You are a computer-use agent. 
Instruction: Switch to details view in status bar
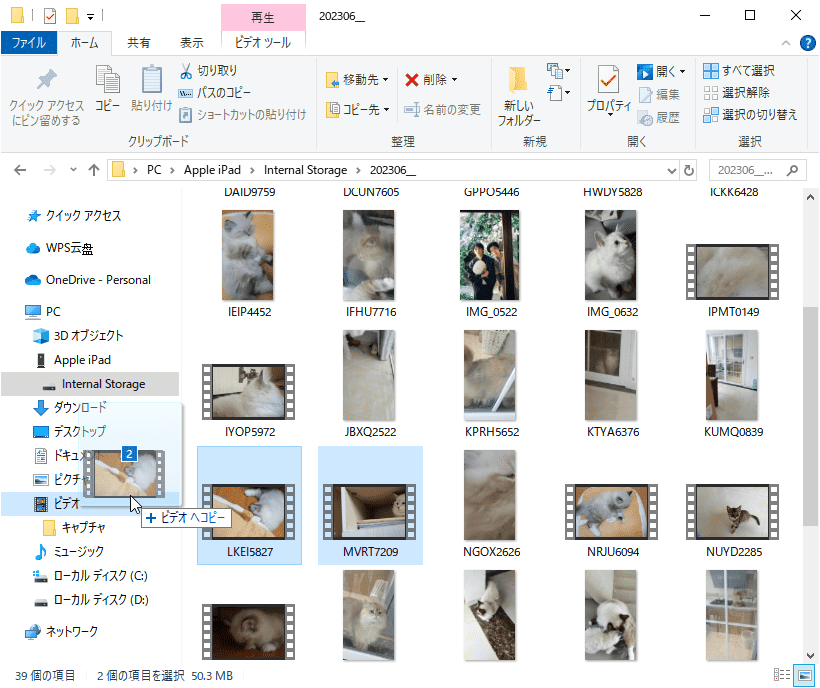(781, 675)
